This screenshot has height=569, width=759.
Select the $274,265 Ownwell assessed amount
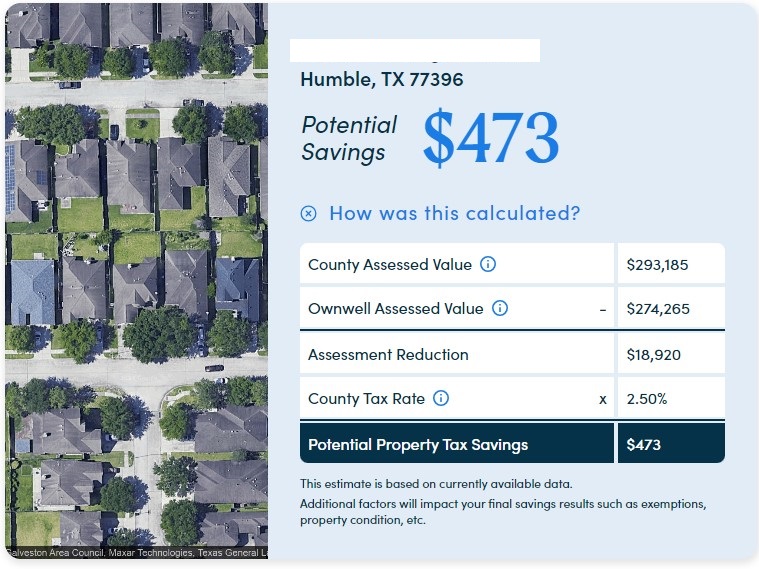(658, 309)
